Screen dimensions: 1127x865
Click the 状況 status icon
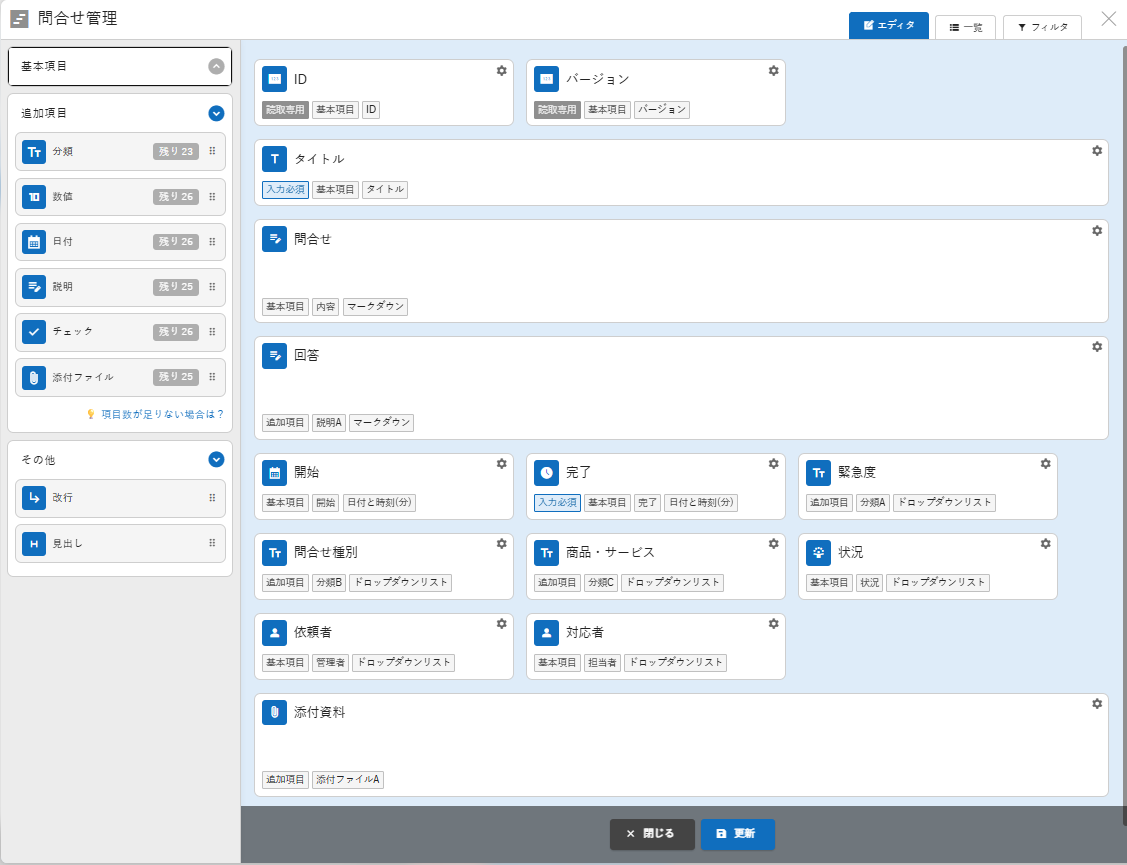(x=819, y=553)
